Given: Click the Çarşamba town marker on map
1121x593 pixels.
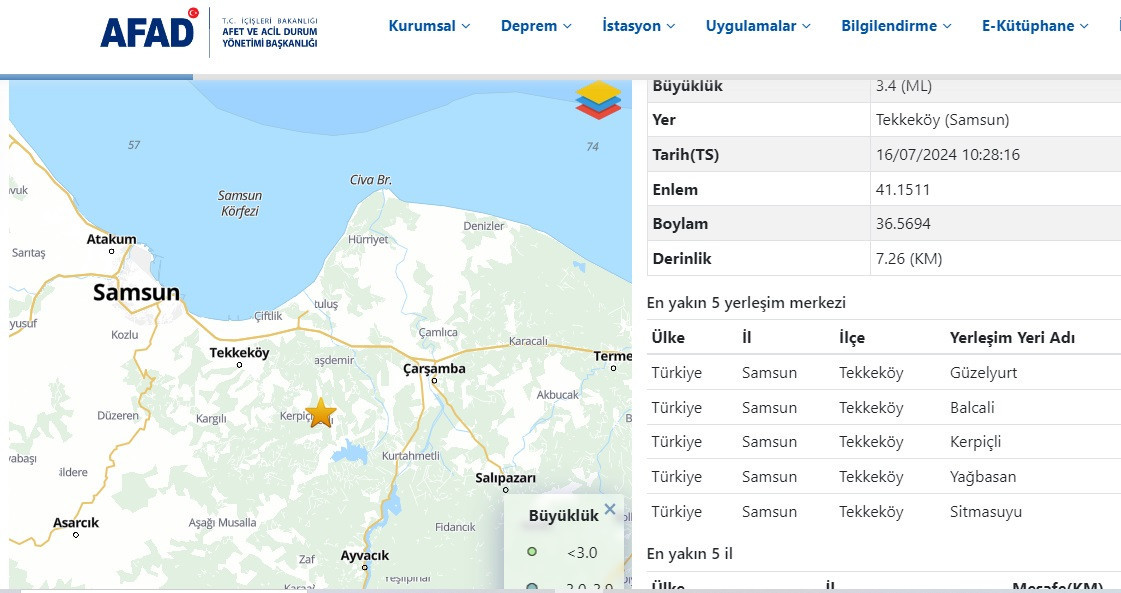Looking at the screenshot, I should (434, 381).
